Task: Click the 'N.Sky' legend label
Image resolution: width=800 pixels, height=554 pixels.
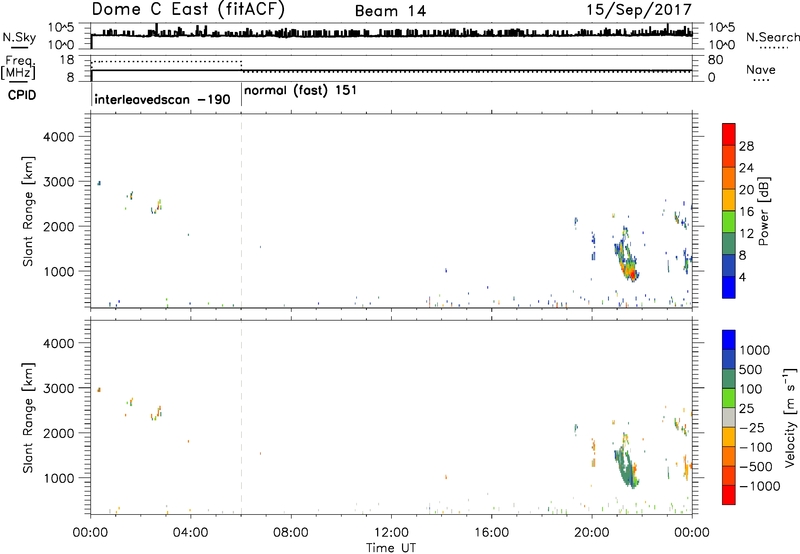Action: [19, 37]
